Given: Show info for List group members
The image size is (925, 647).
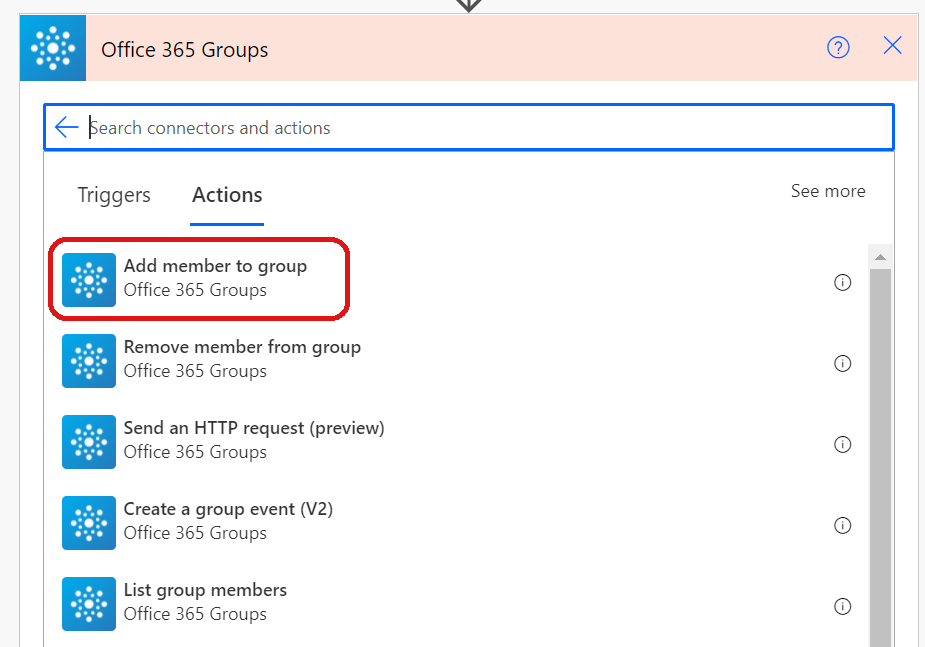Looking at the screenshot, I should pos(842,606).
